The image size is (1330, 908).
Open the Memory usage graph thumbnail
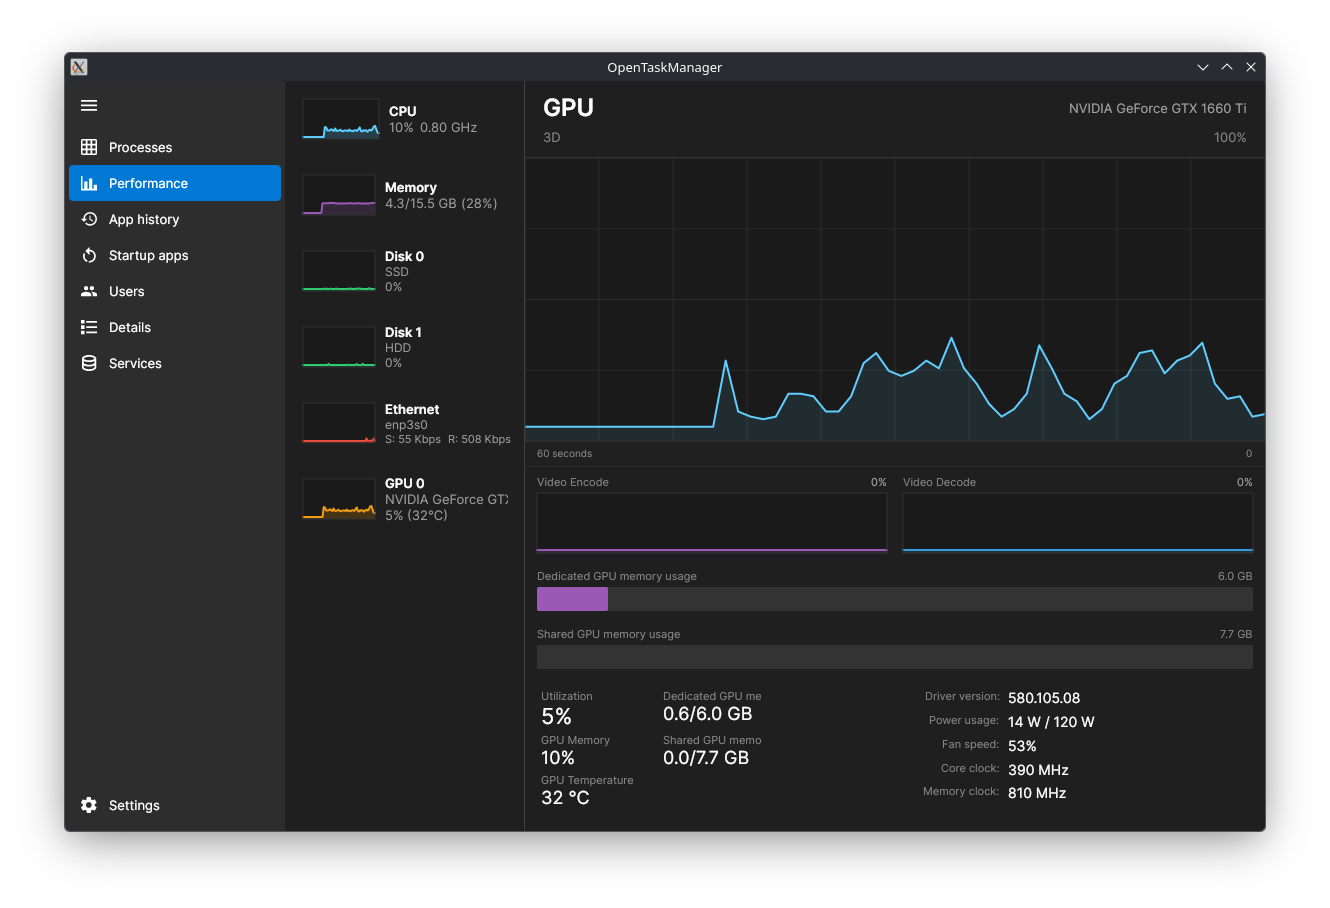click(339, 194)
